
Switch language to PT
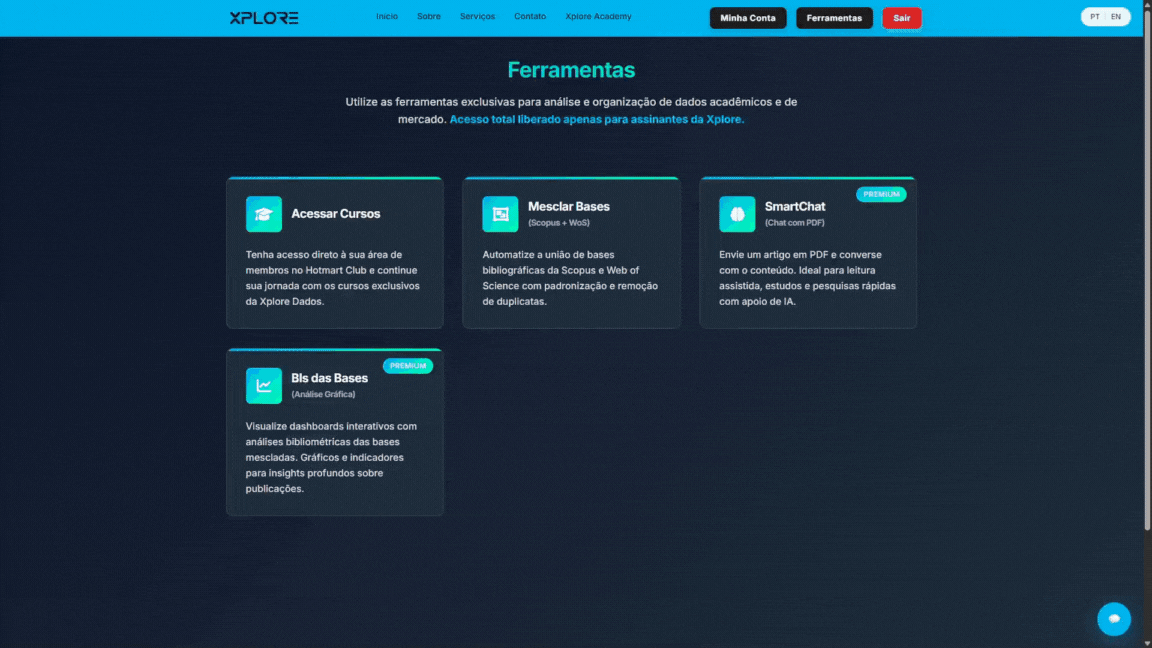(x=1095, y=17)
